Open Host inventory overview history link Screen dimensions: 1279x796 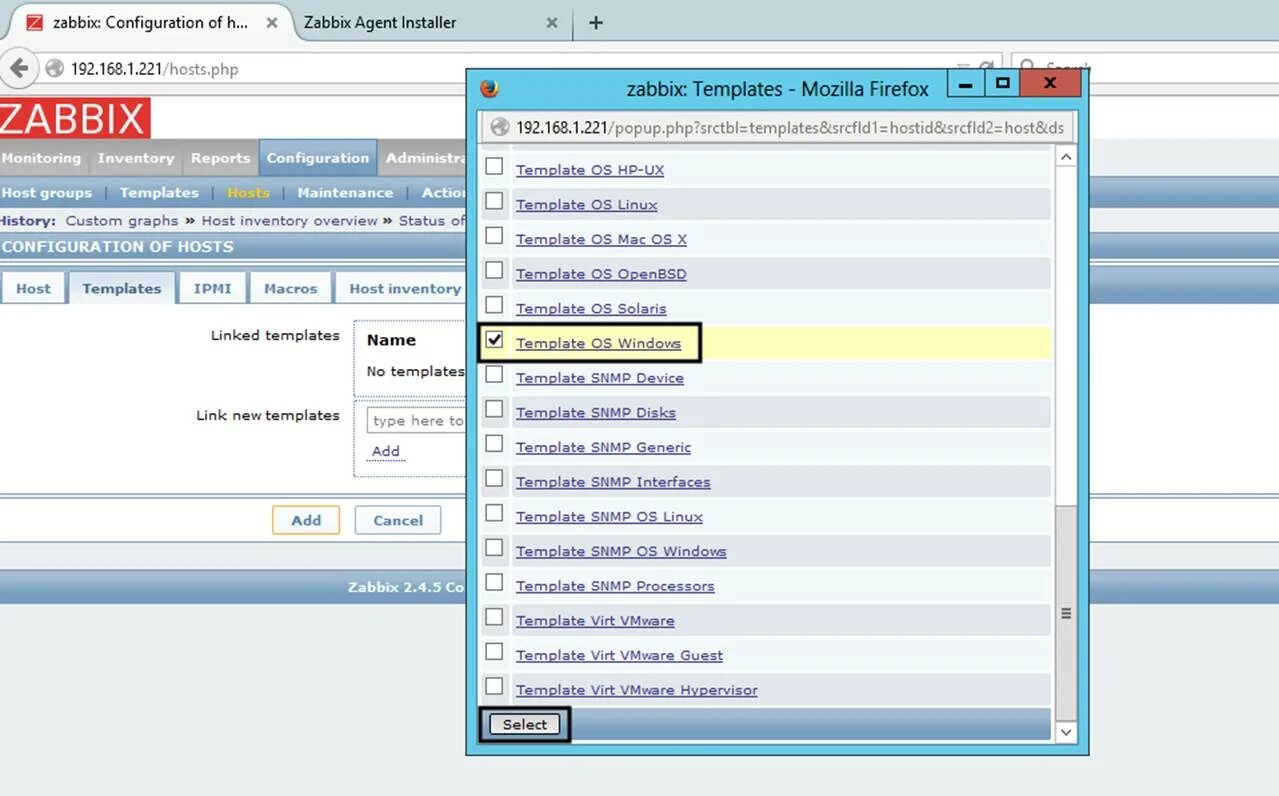pos(289,221)
